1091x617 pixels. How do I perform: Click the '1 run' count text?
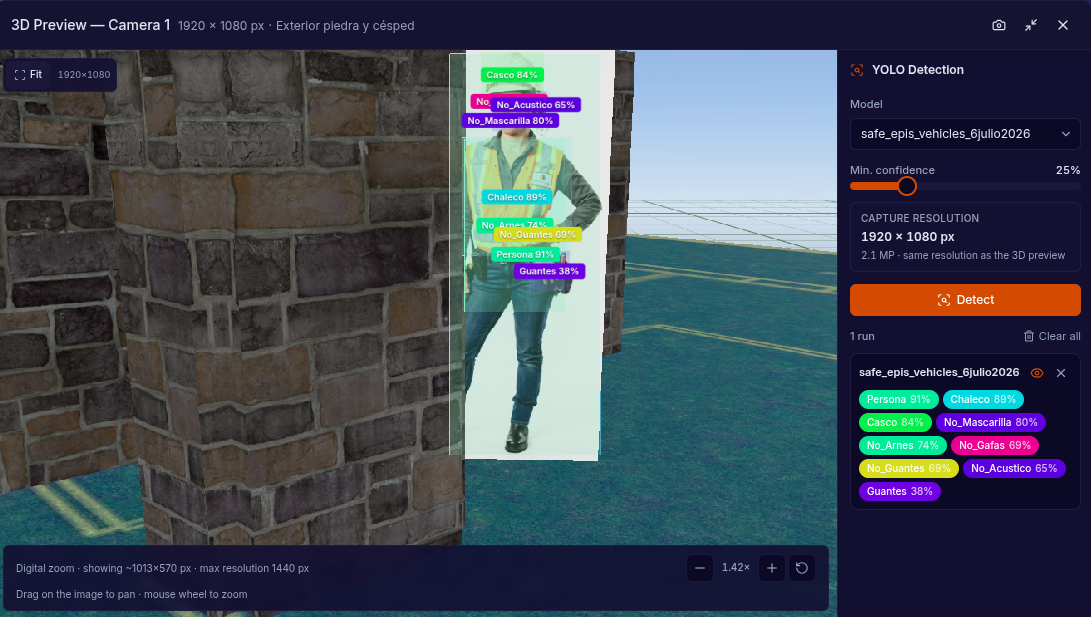862,336
